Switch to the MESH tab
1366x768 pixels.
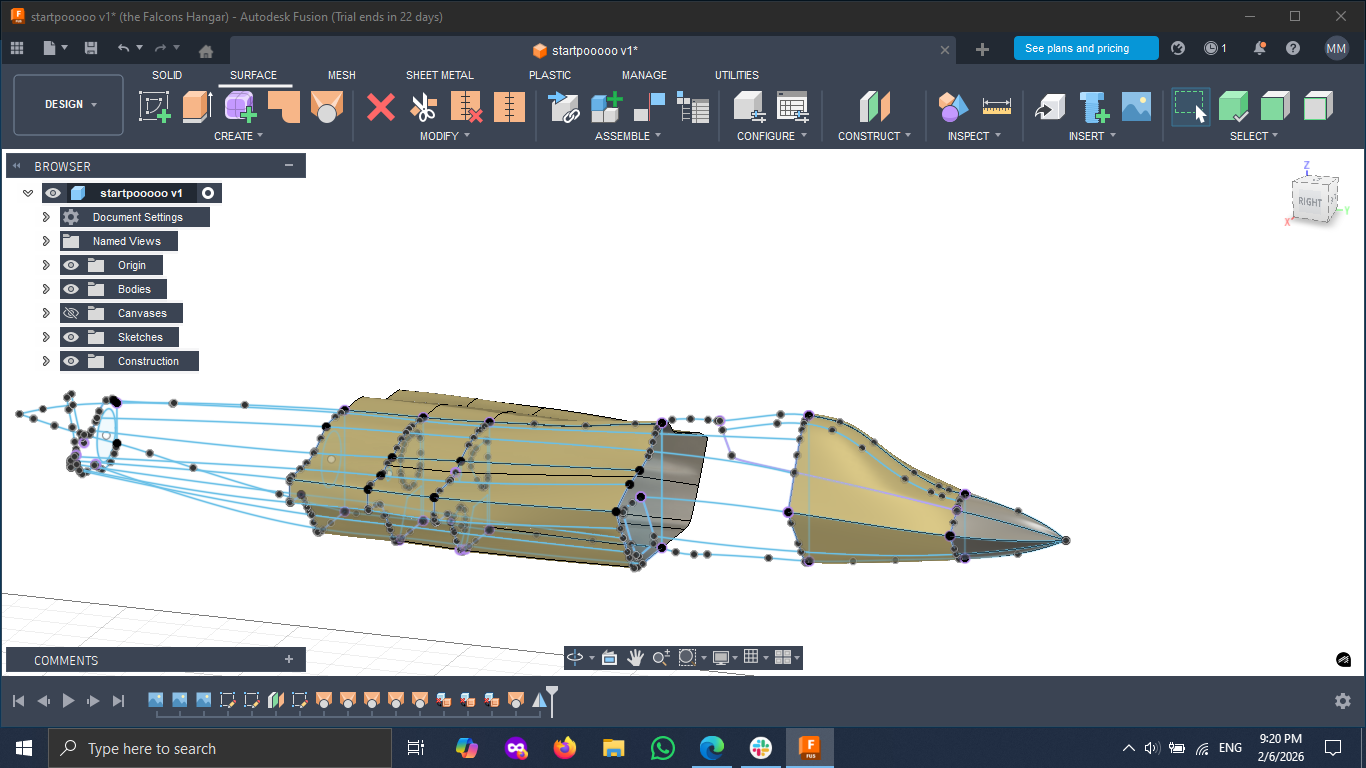pyautogui.click(x=341, y=75)
